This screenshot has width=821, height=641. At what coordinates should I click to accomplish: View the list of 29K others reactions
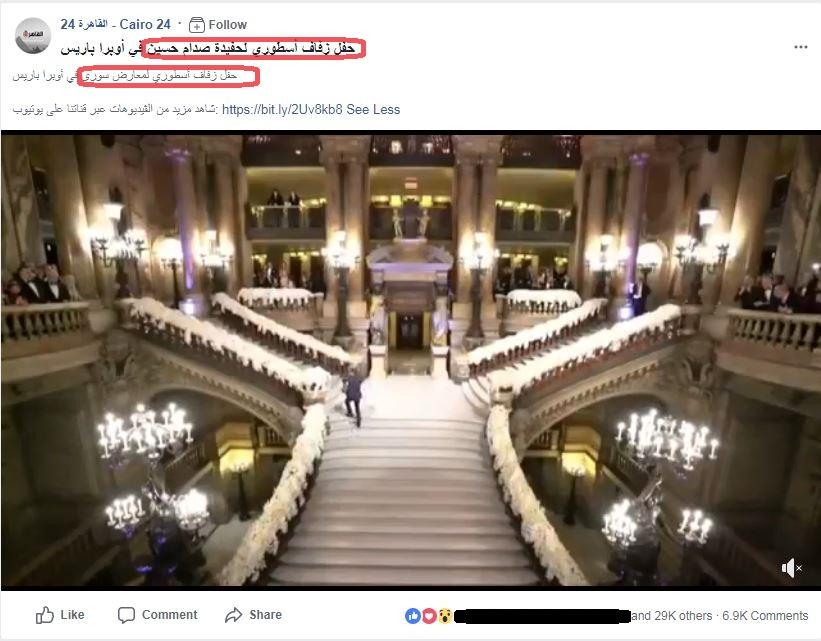pyautogui.click(x=672, y=616)
